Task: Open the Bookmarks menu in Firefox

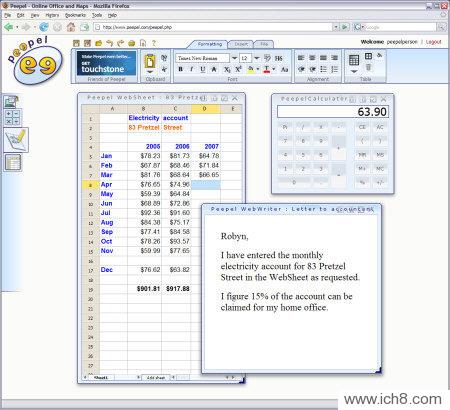Action: (x=75, y=15)
